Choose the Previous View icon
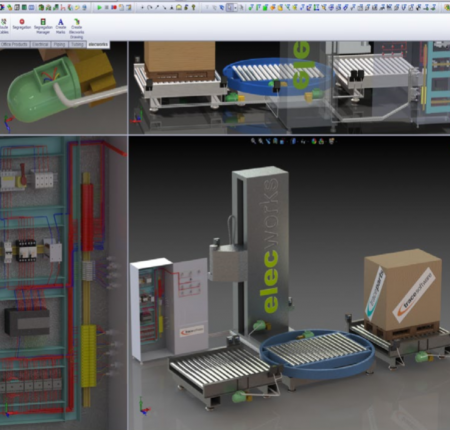 click(x=268, y=141)
